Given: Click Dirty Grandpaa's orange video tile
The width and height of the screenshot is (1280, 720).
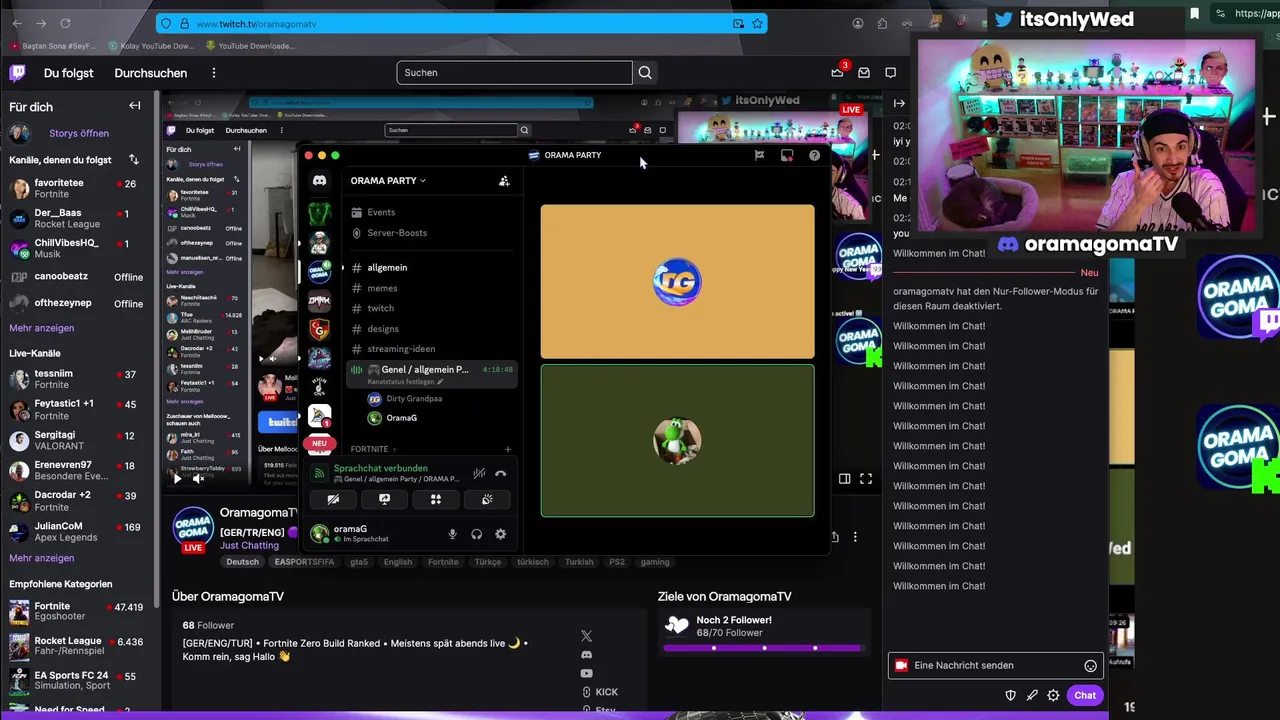Looking at the screenshot, I should point(677,282).
